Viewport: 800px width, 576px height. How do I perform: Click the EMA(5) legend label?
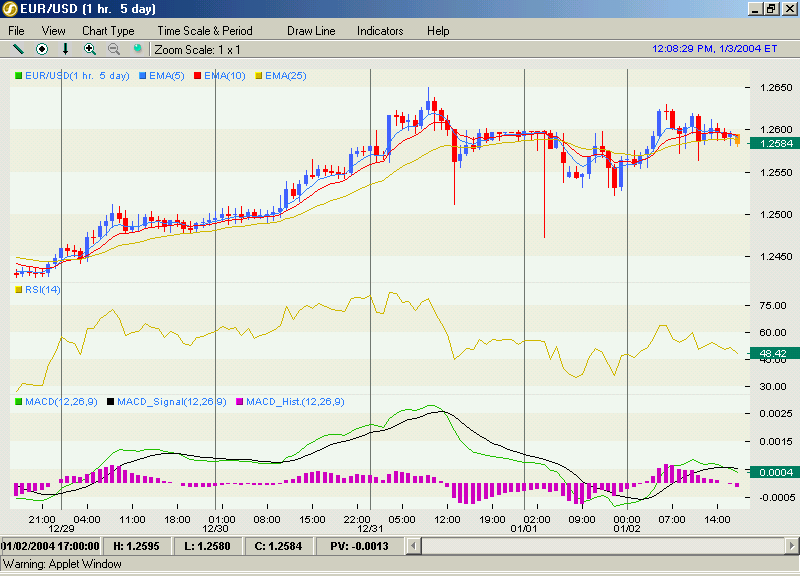tap(167, 76)
